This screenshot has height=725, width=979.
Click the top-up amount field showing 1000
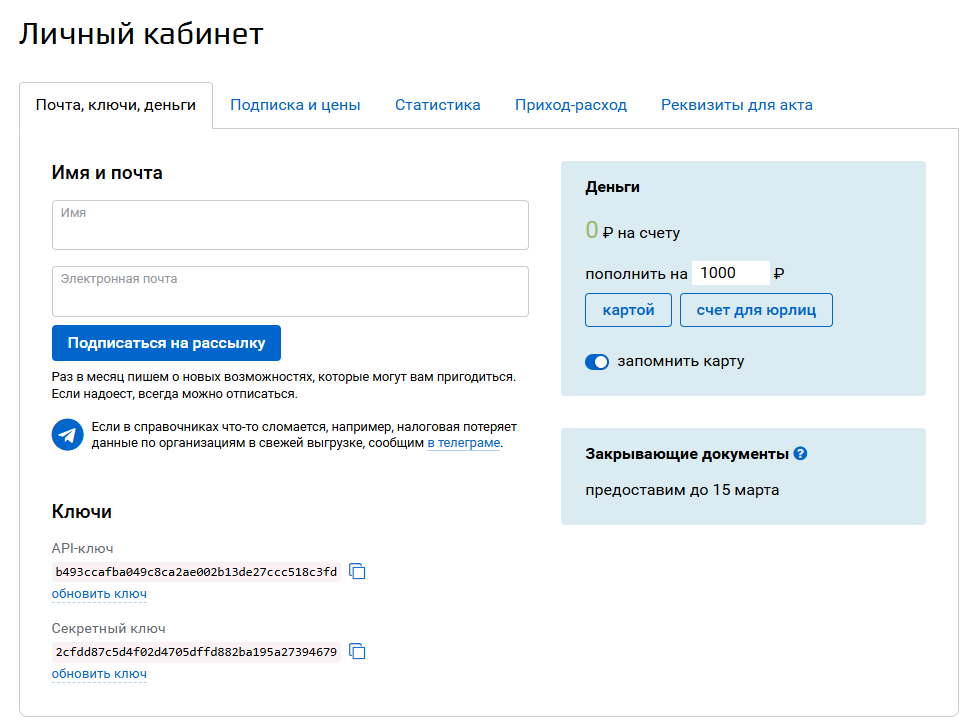click(x=730, y=273)
